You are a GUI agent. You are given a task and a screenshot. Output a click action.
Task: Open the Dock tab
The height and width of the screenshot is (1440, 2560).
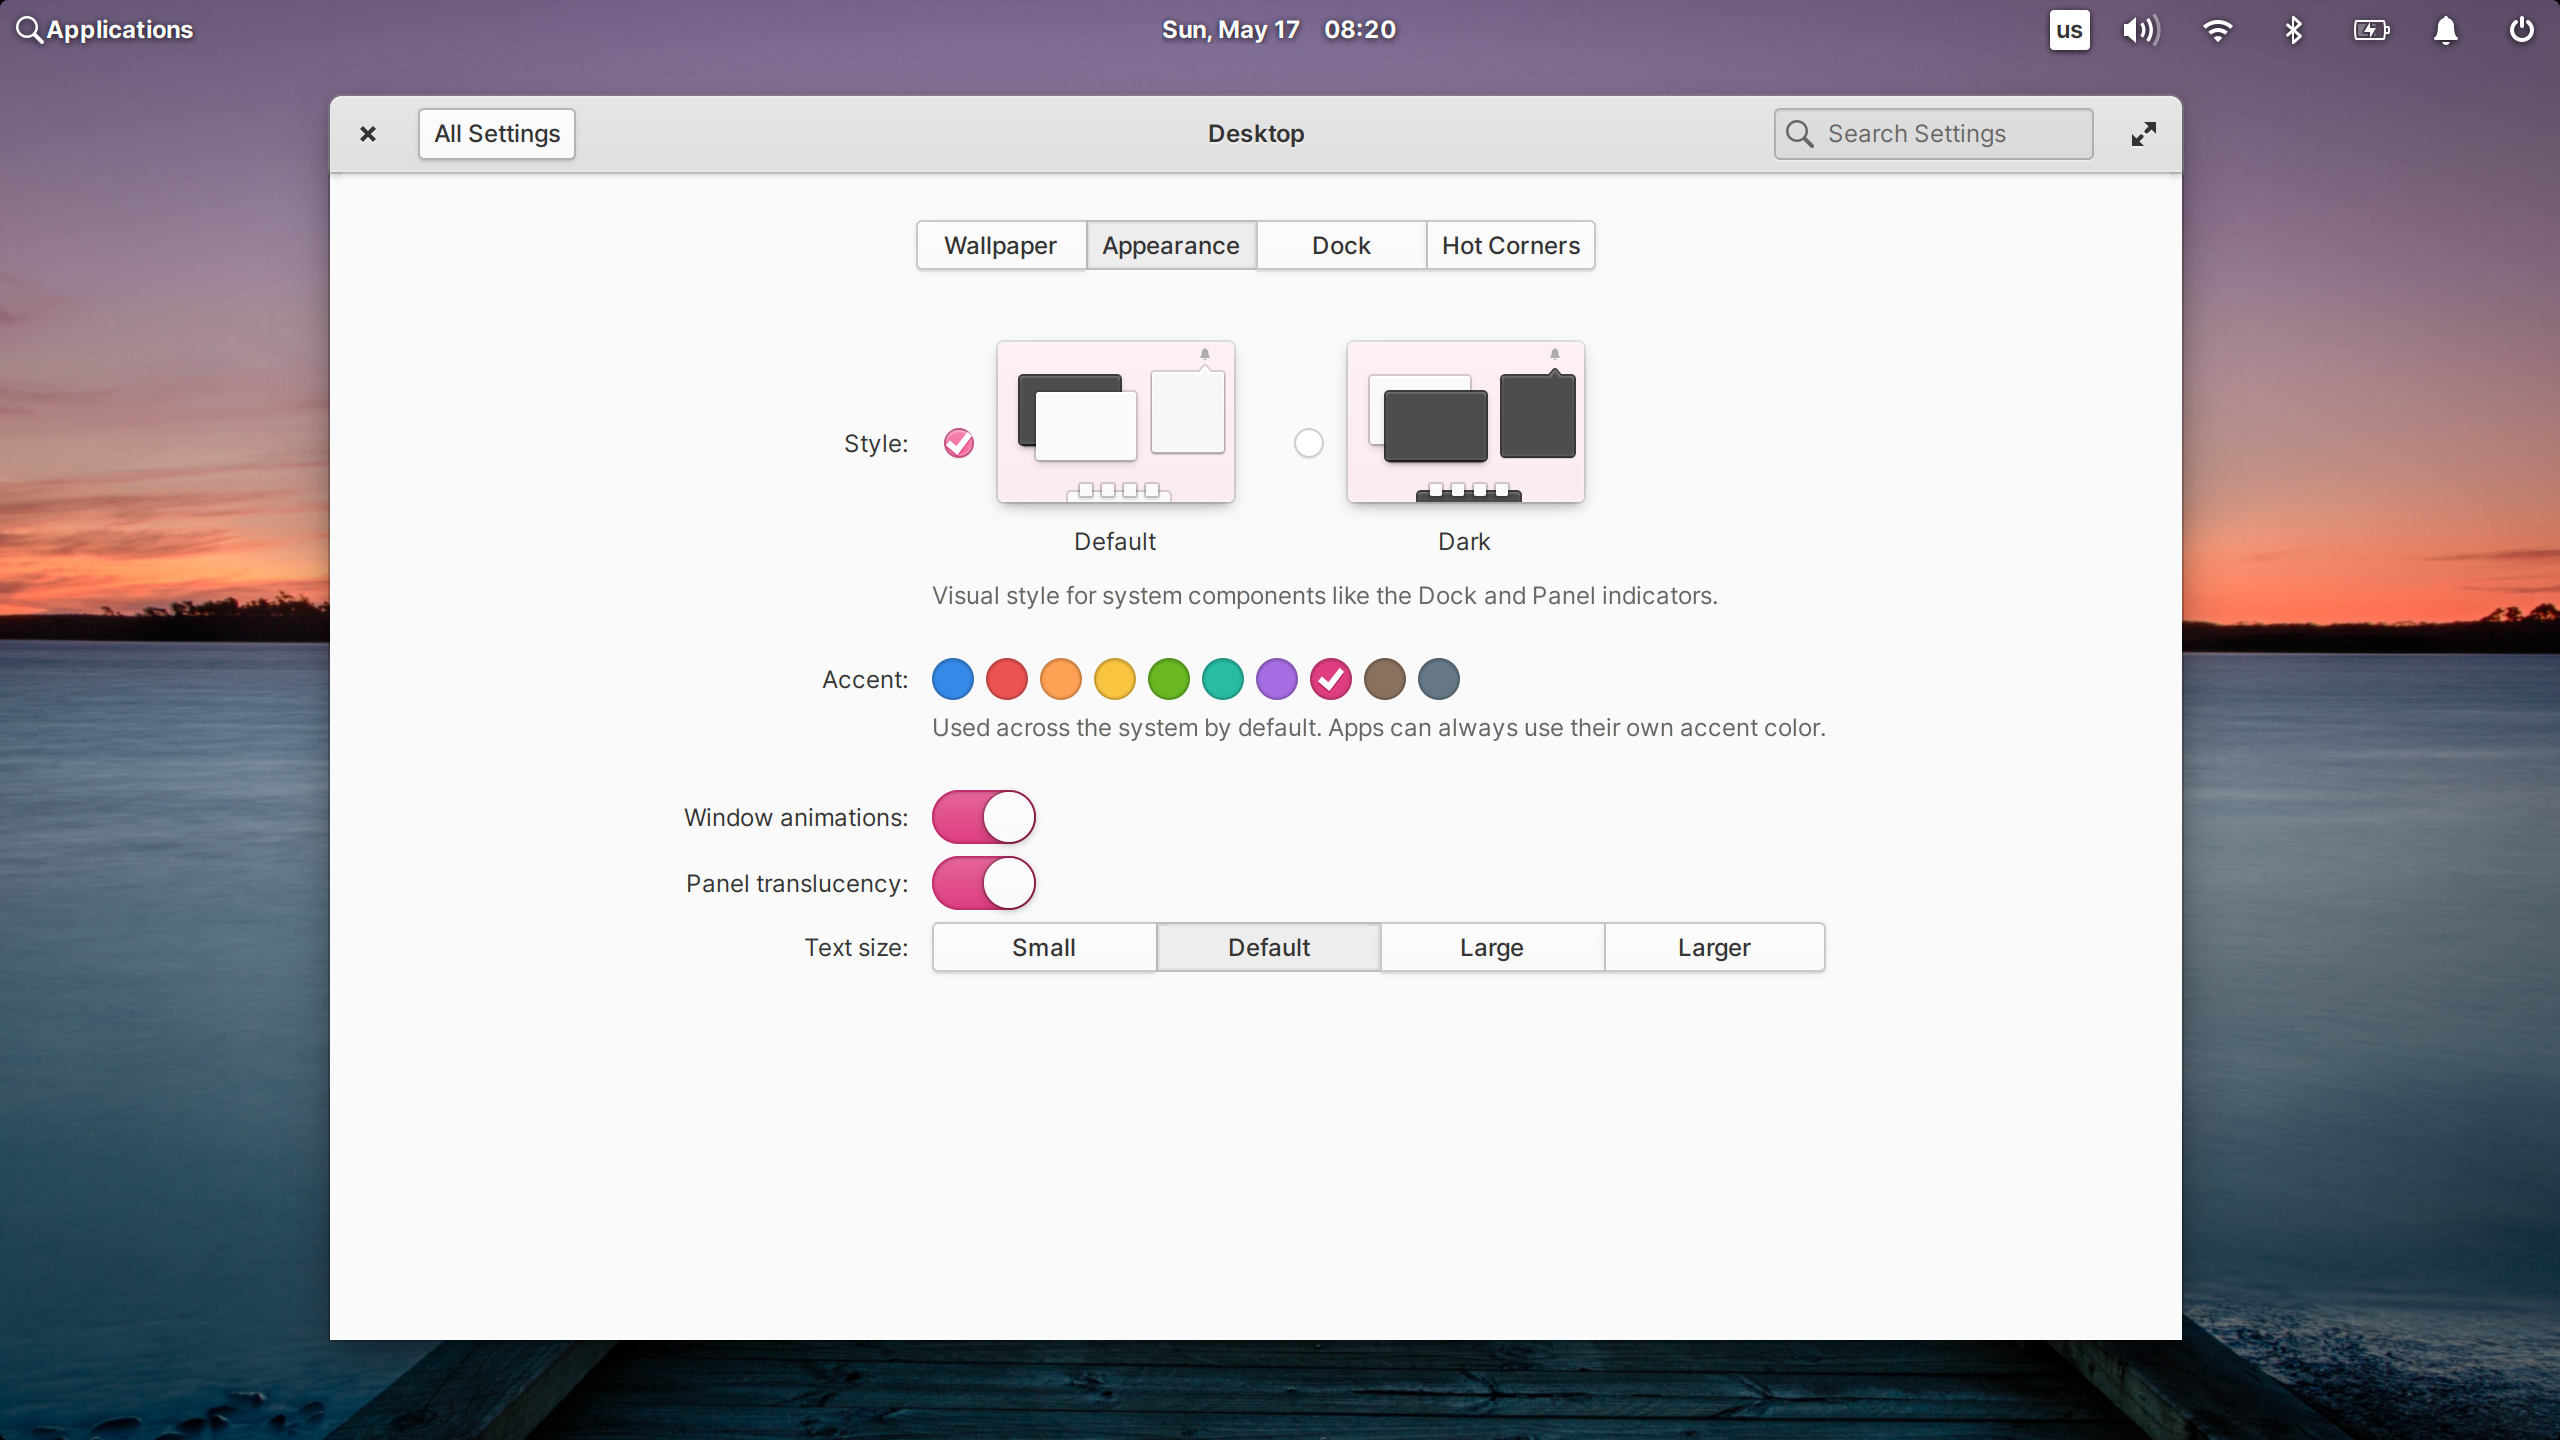[x=1341, y=245]
